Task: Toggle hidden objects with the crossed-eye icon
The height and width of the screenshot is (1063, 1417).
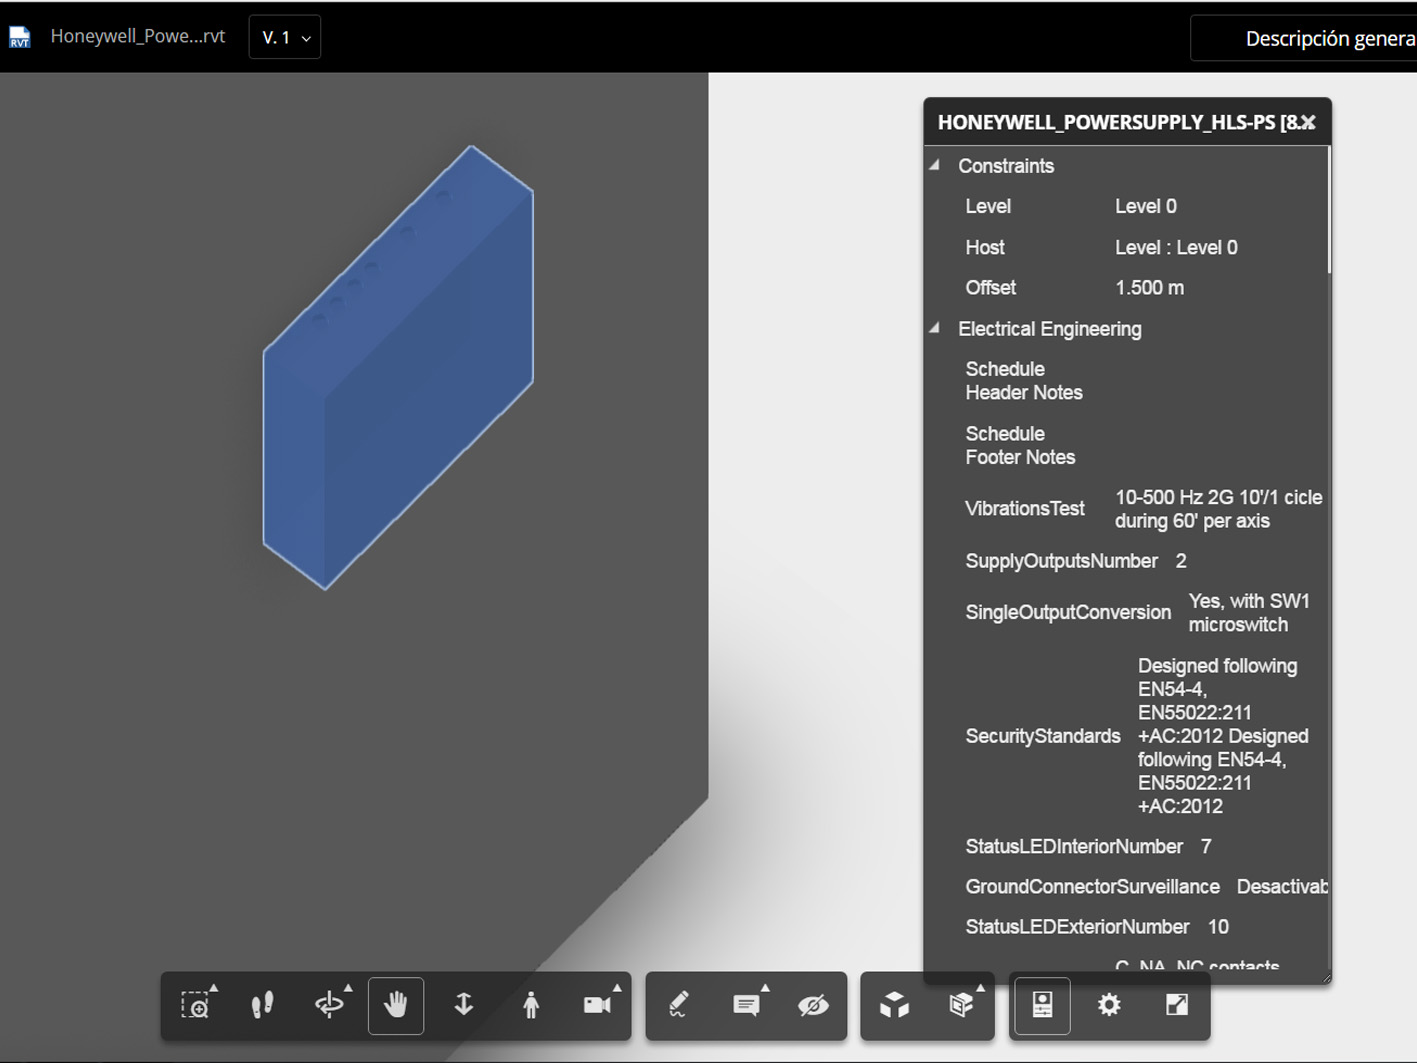Action: click(x=813, y=1005)
